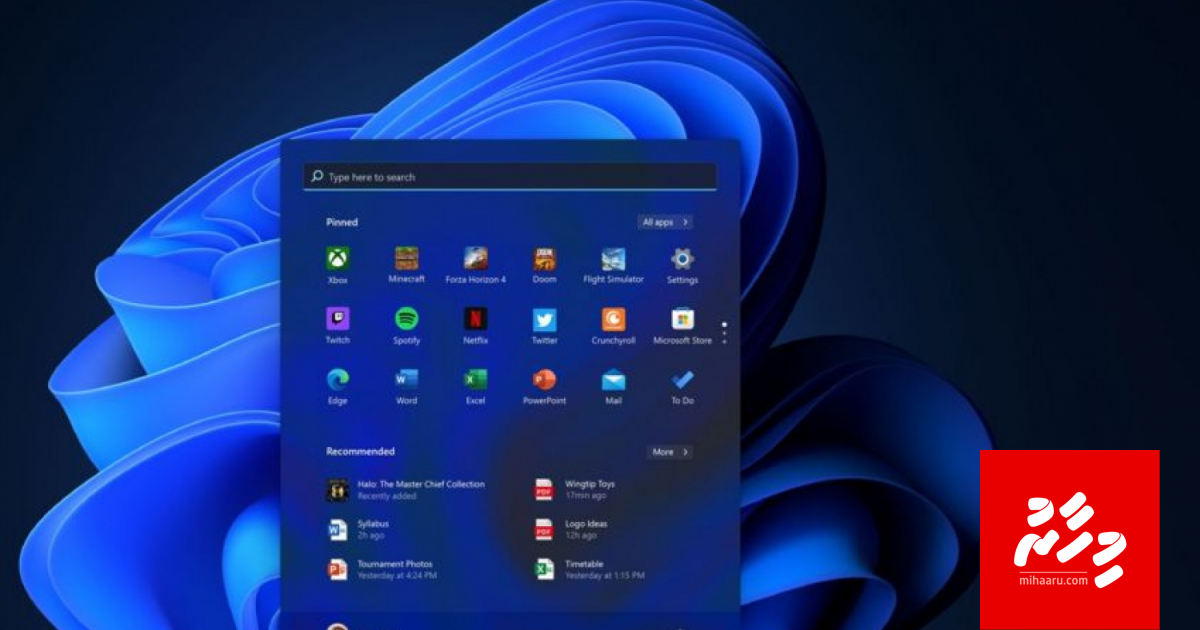Open Halo: The Master Chief Collection
This screenshot has height=630, width=1200.
(400, 487)
